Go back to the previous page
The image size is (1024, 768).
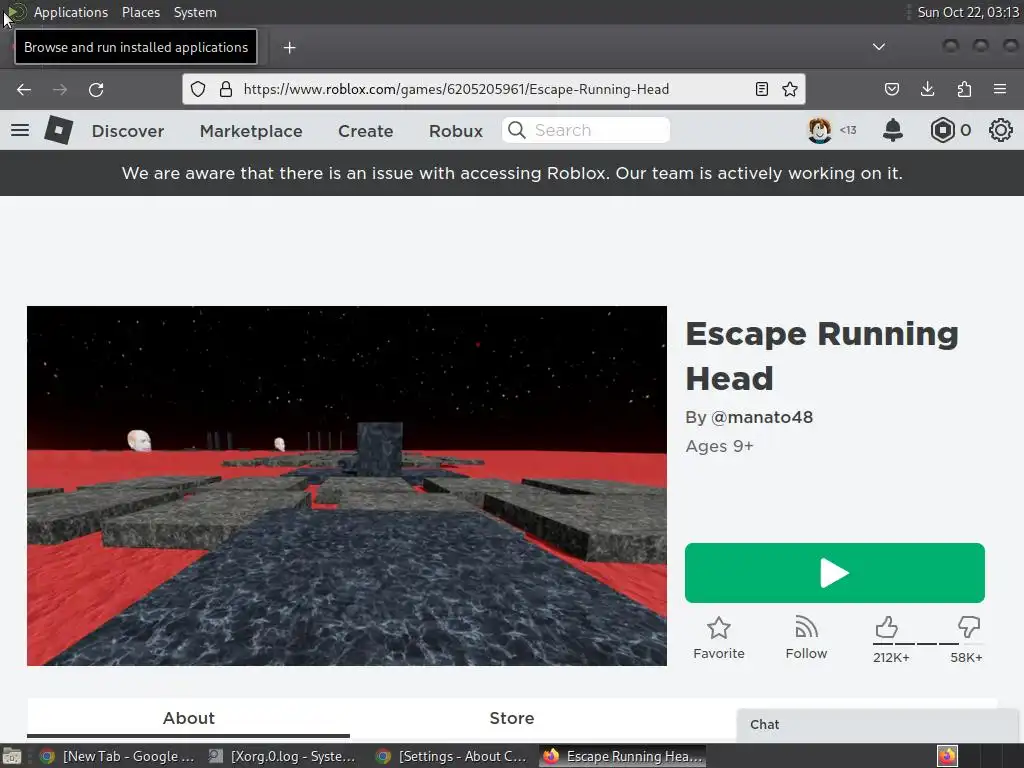click(24, 89)
